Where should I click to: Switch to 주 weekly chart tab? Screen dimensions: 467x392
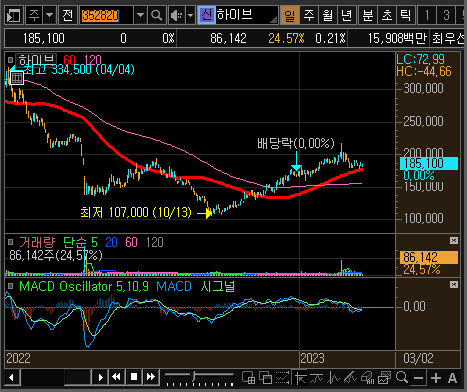click(x=309, y=15)
